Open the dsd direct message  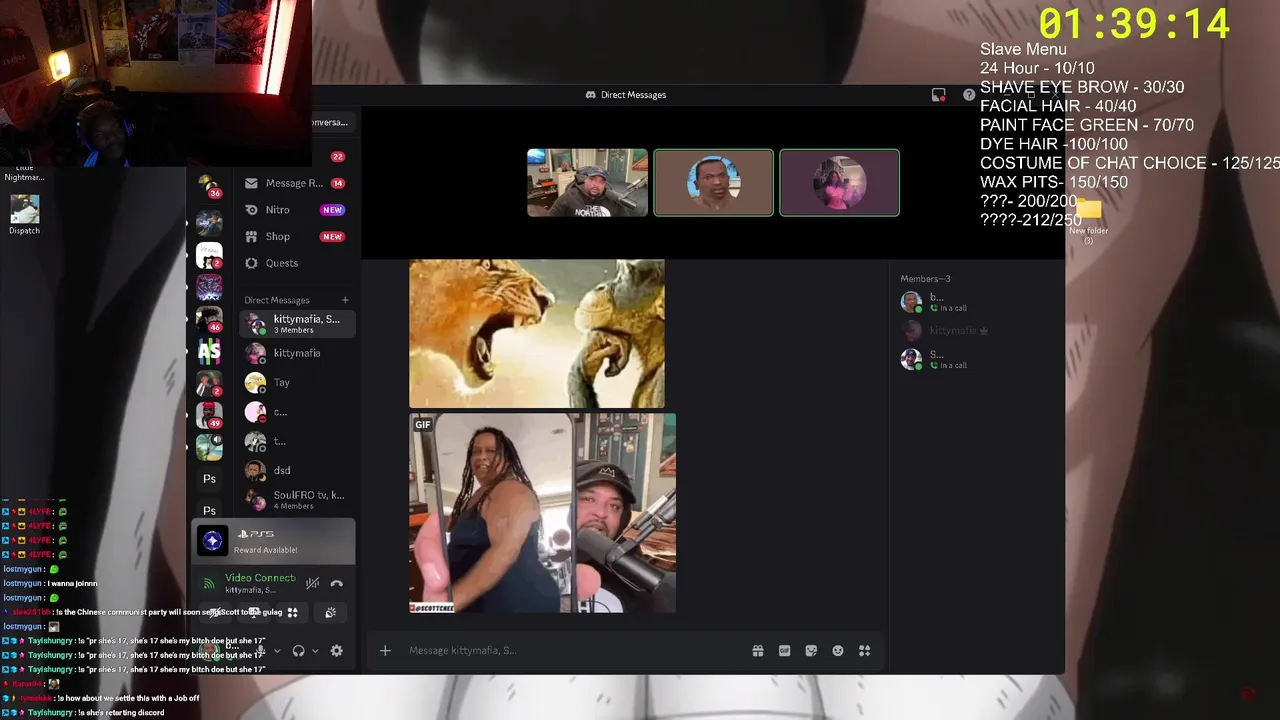coord(296,470)
